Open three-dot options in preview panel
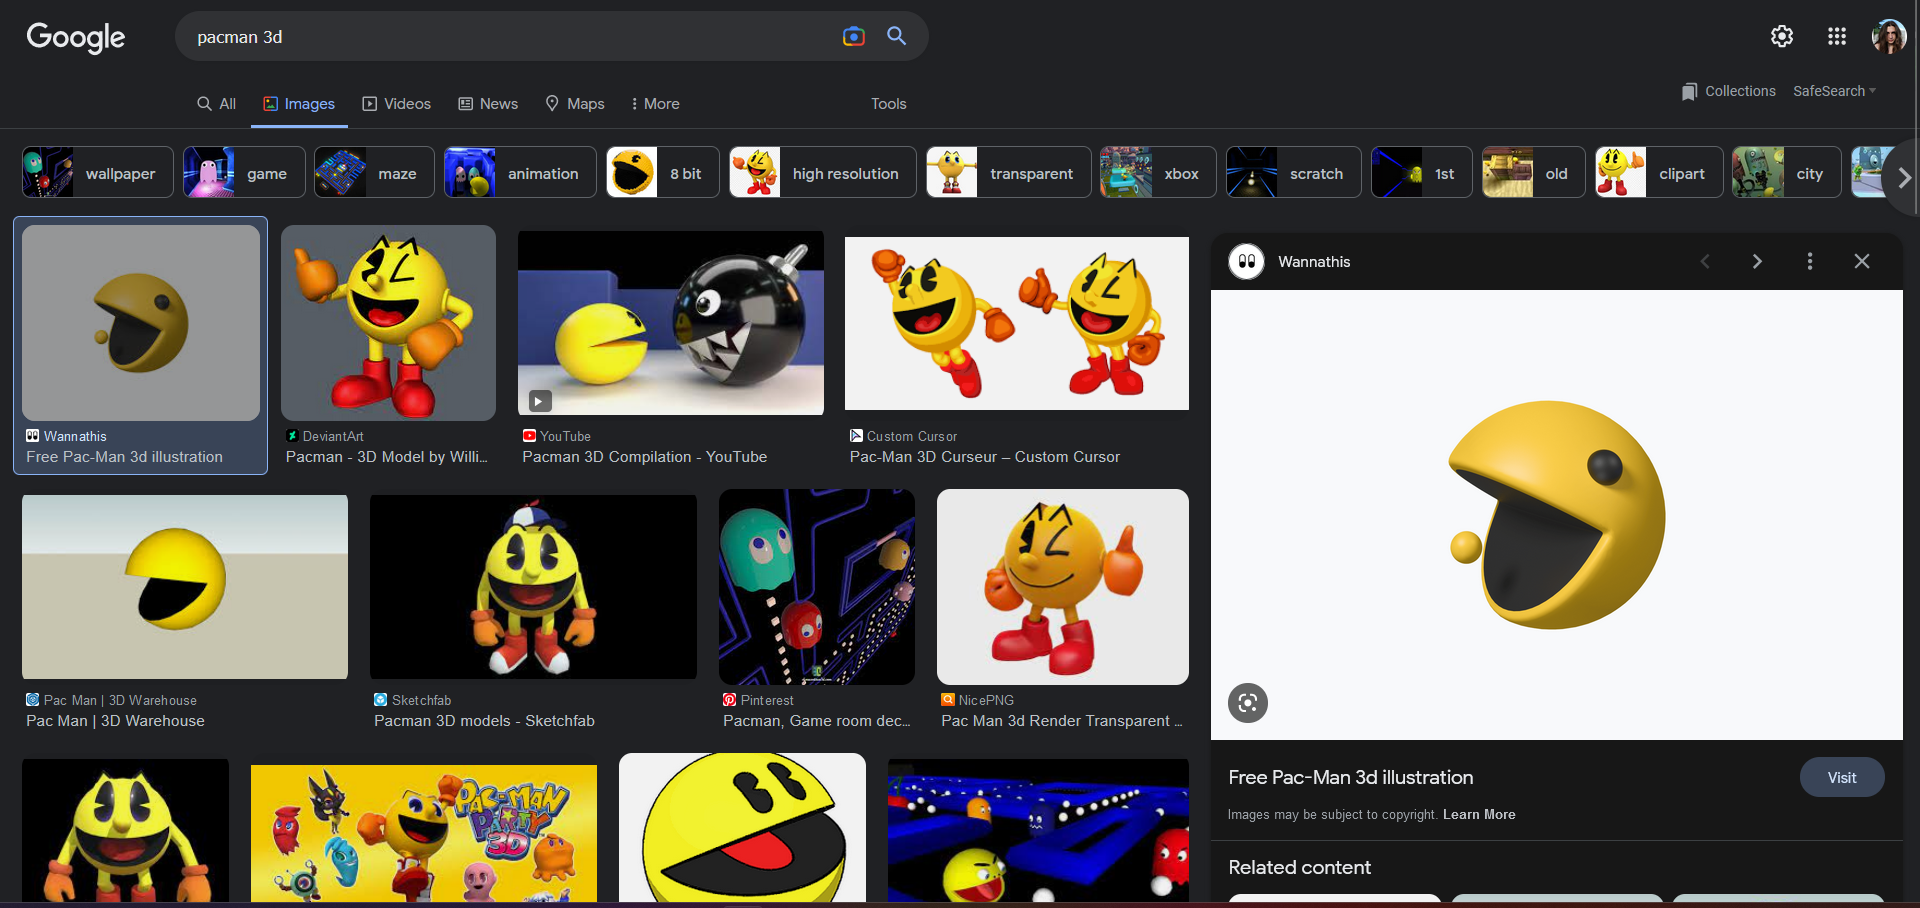 tap(1810, 261)
